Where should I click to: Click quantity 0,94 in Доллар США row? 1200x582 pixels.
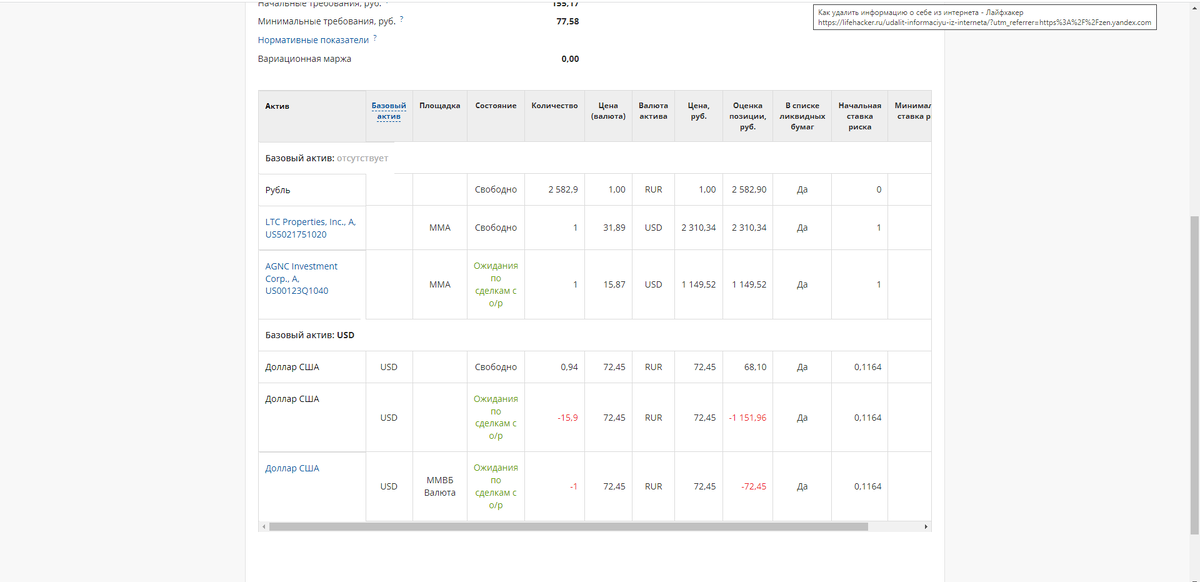point(568,367)
